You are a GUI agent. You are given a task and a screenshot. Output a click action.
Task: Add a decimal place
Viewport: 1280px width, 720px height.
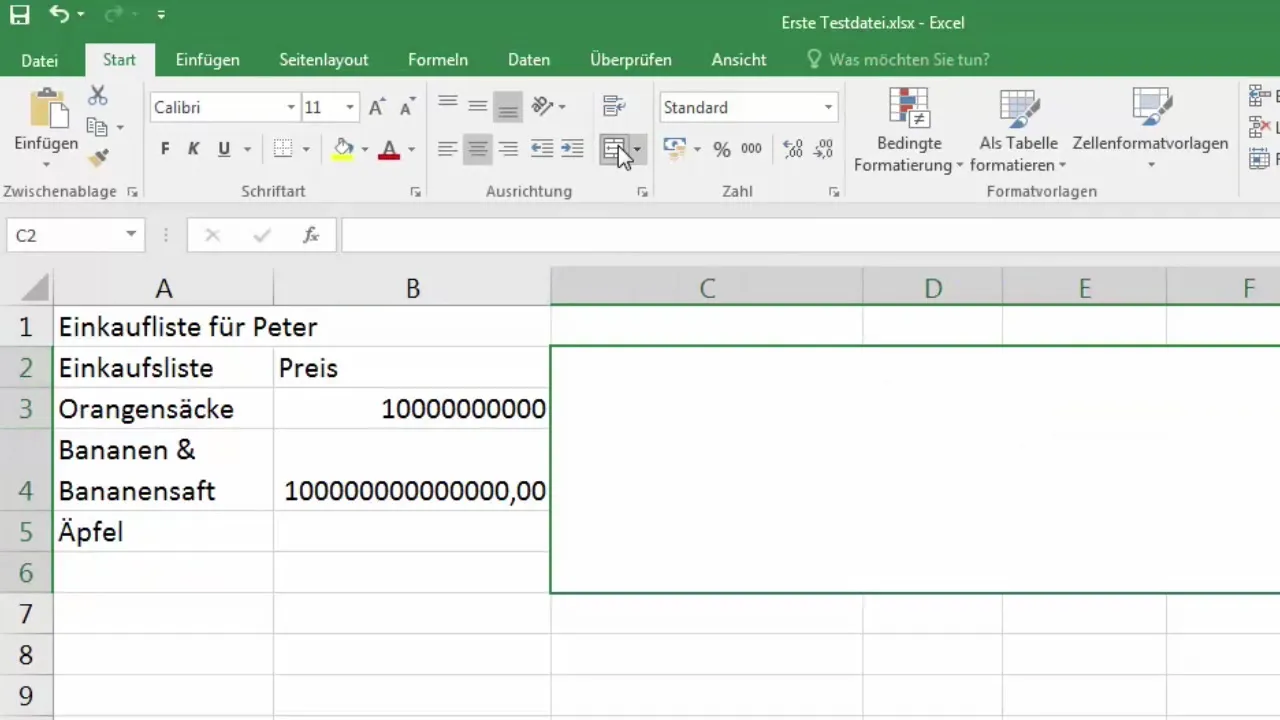(x=793, y=149)
